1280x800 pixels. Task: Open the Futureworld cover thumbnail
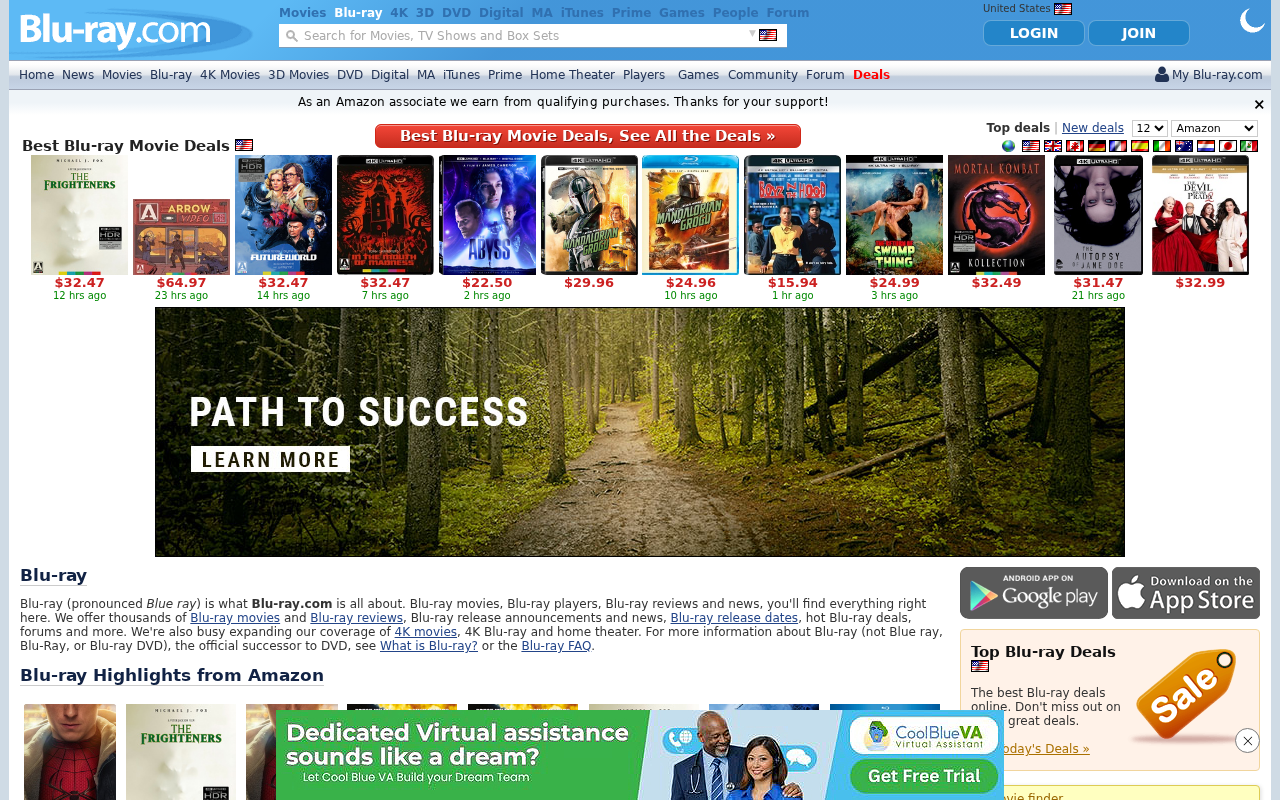coord(284,215)
